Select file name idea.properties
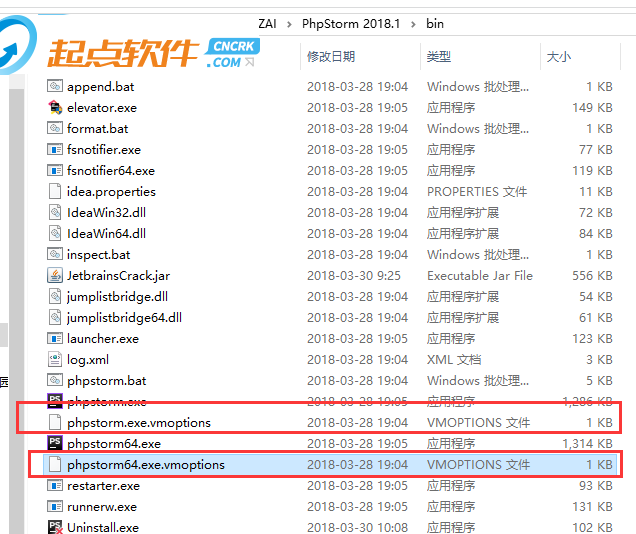 (111, 192)
